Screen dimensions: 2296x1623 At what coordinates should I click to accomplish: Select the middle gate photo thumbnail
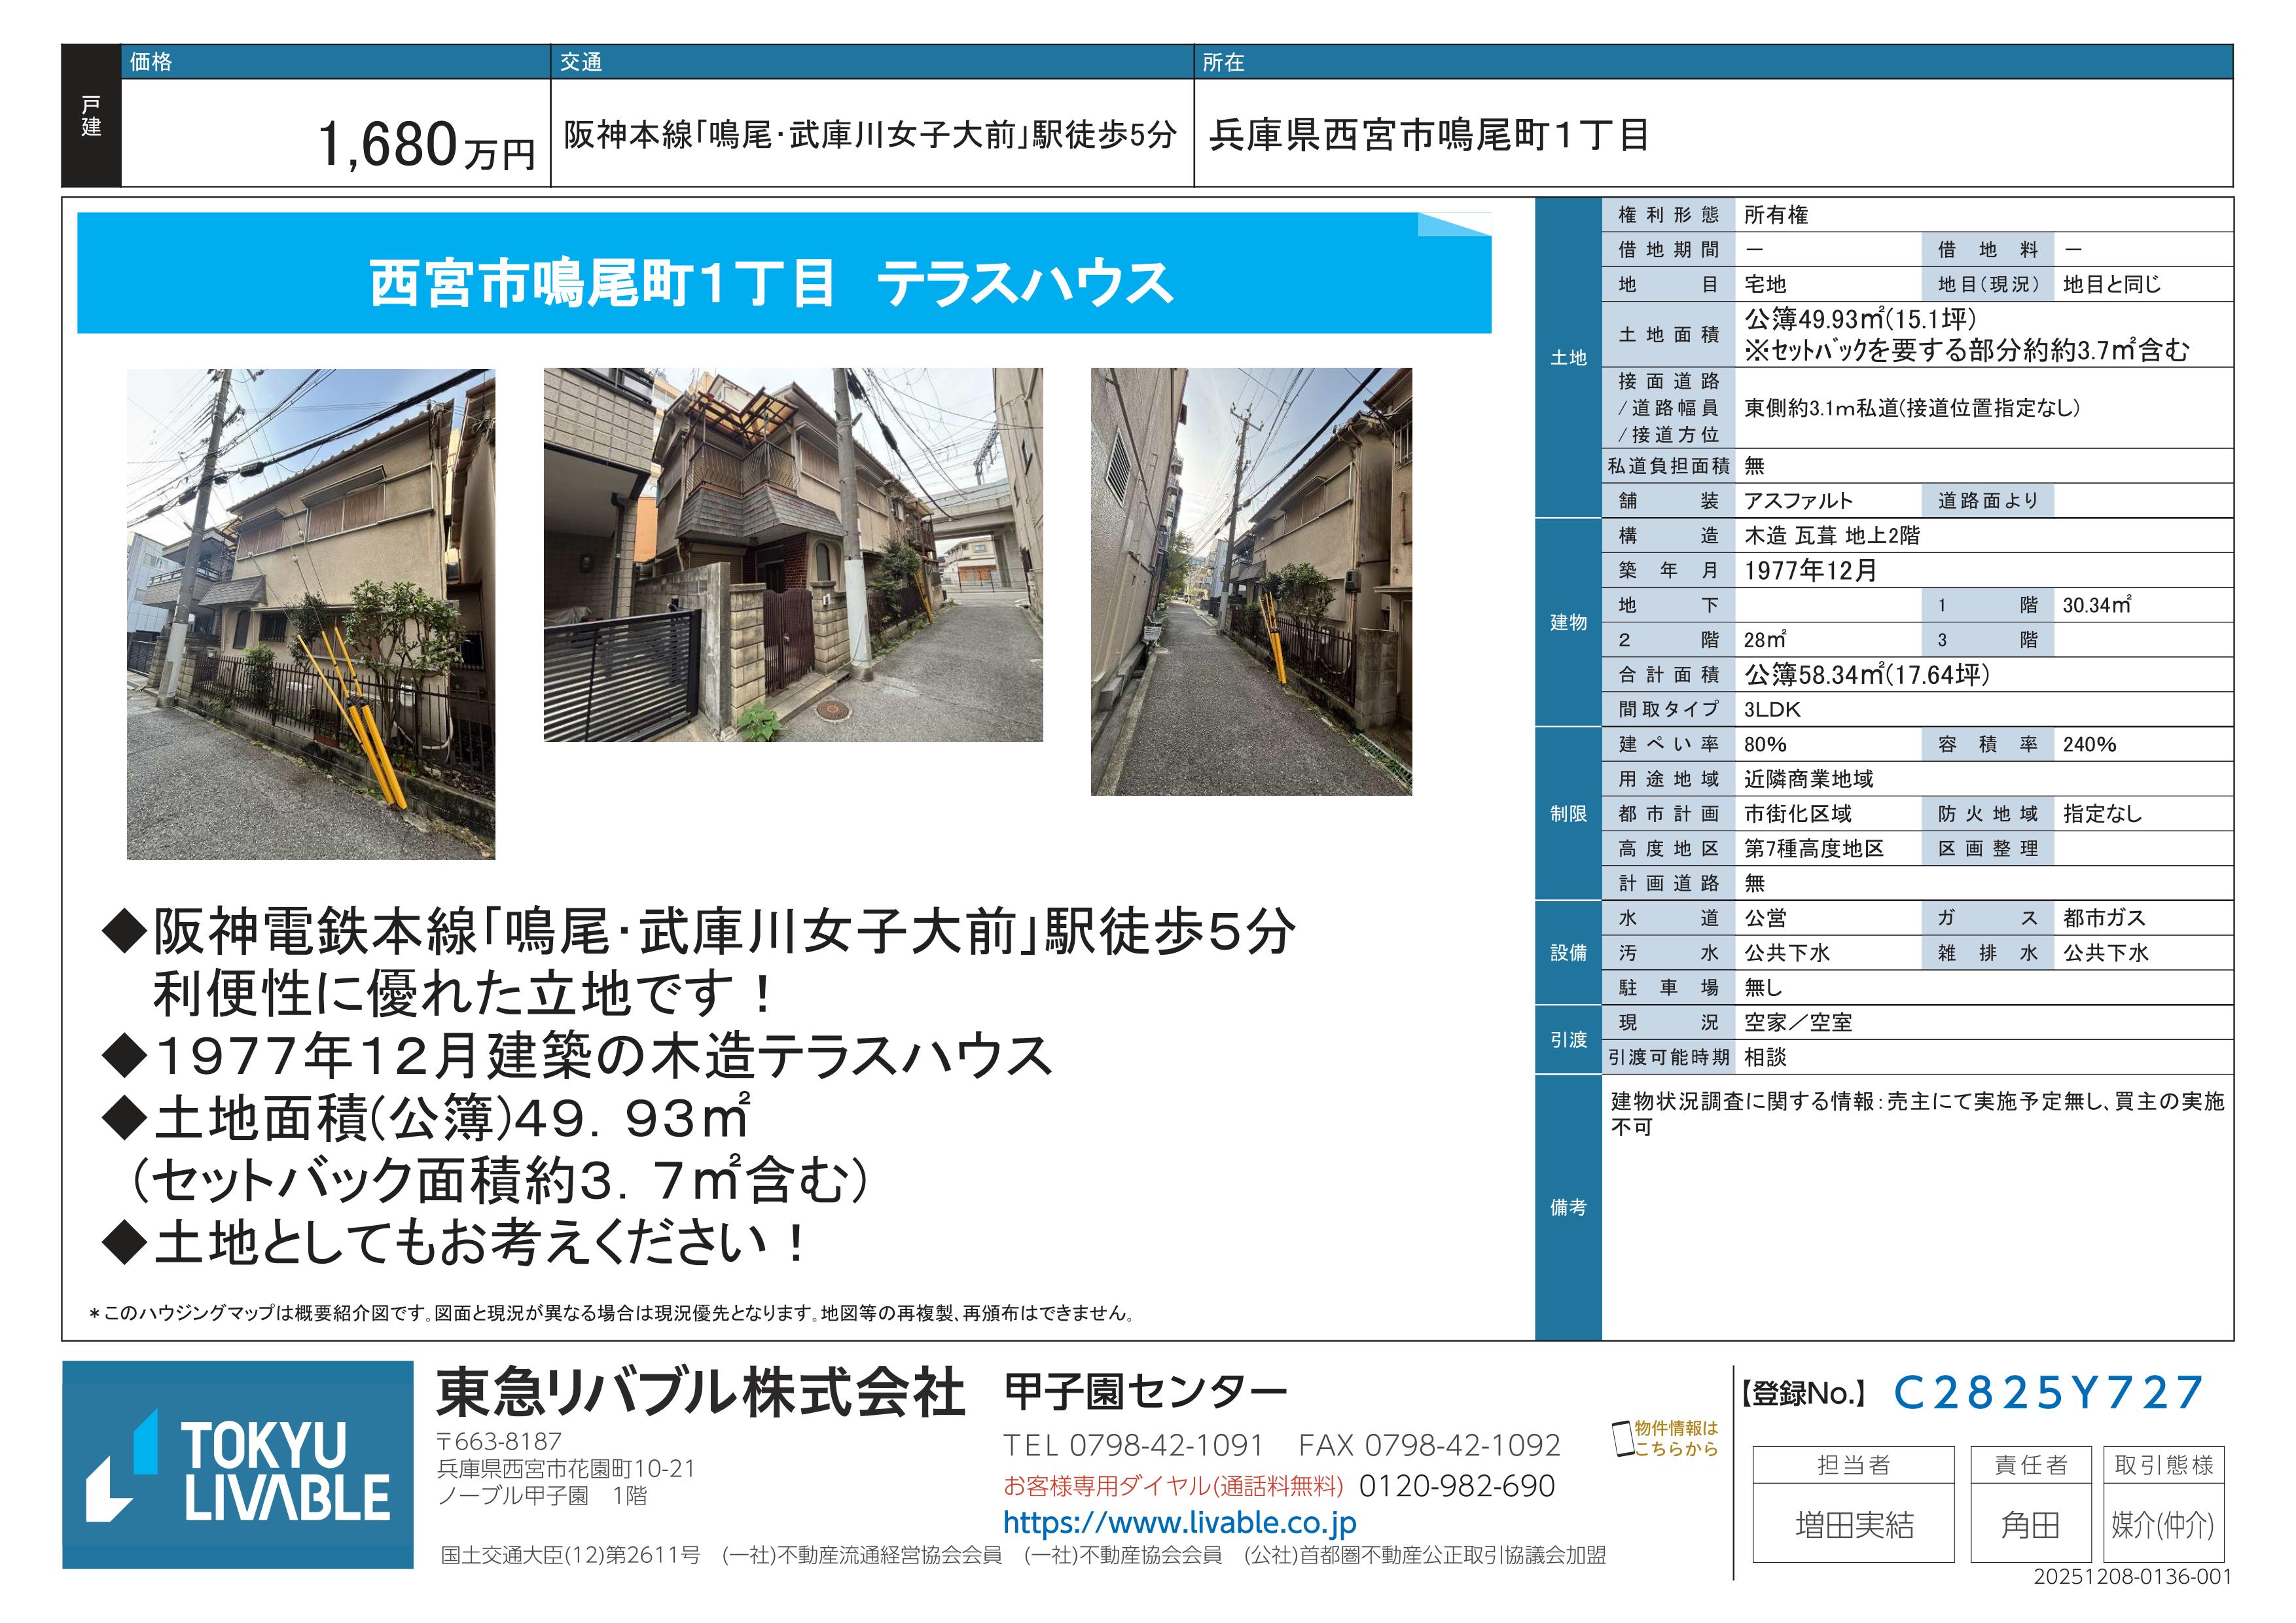[x=793, y=555]
